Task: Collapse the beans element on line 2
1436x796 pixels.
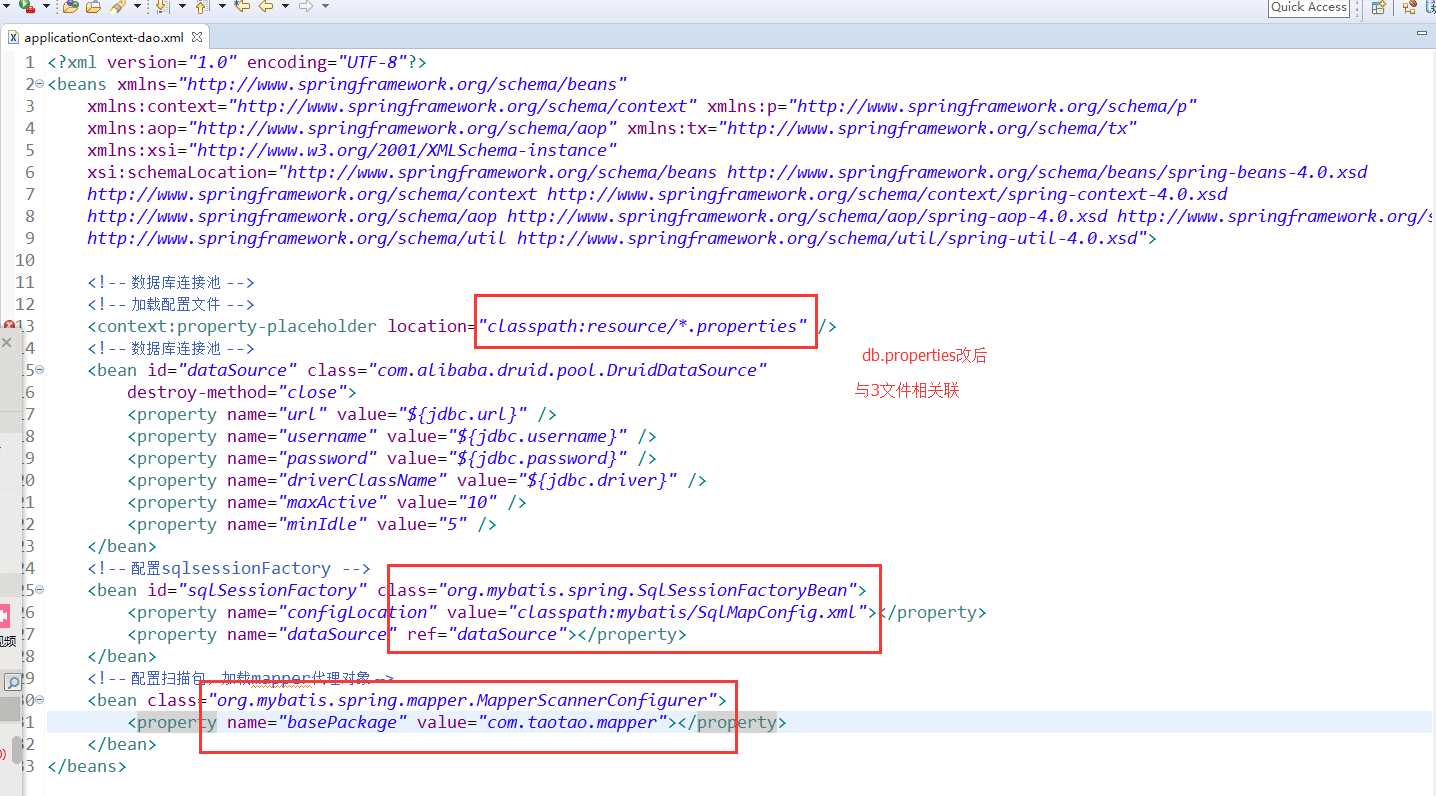Action: coord(39,85)
